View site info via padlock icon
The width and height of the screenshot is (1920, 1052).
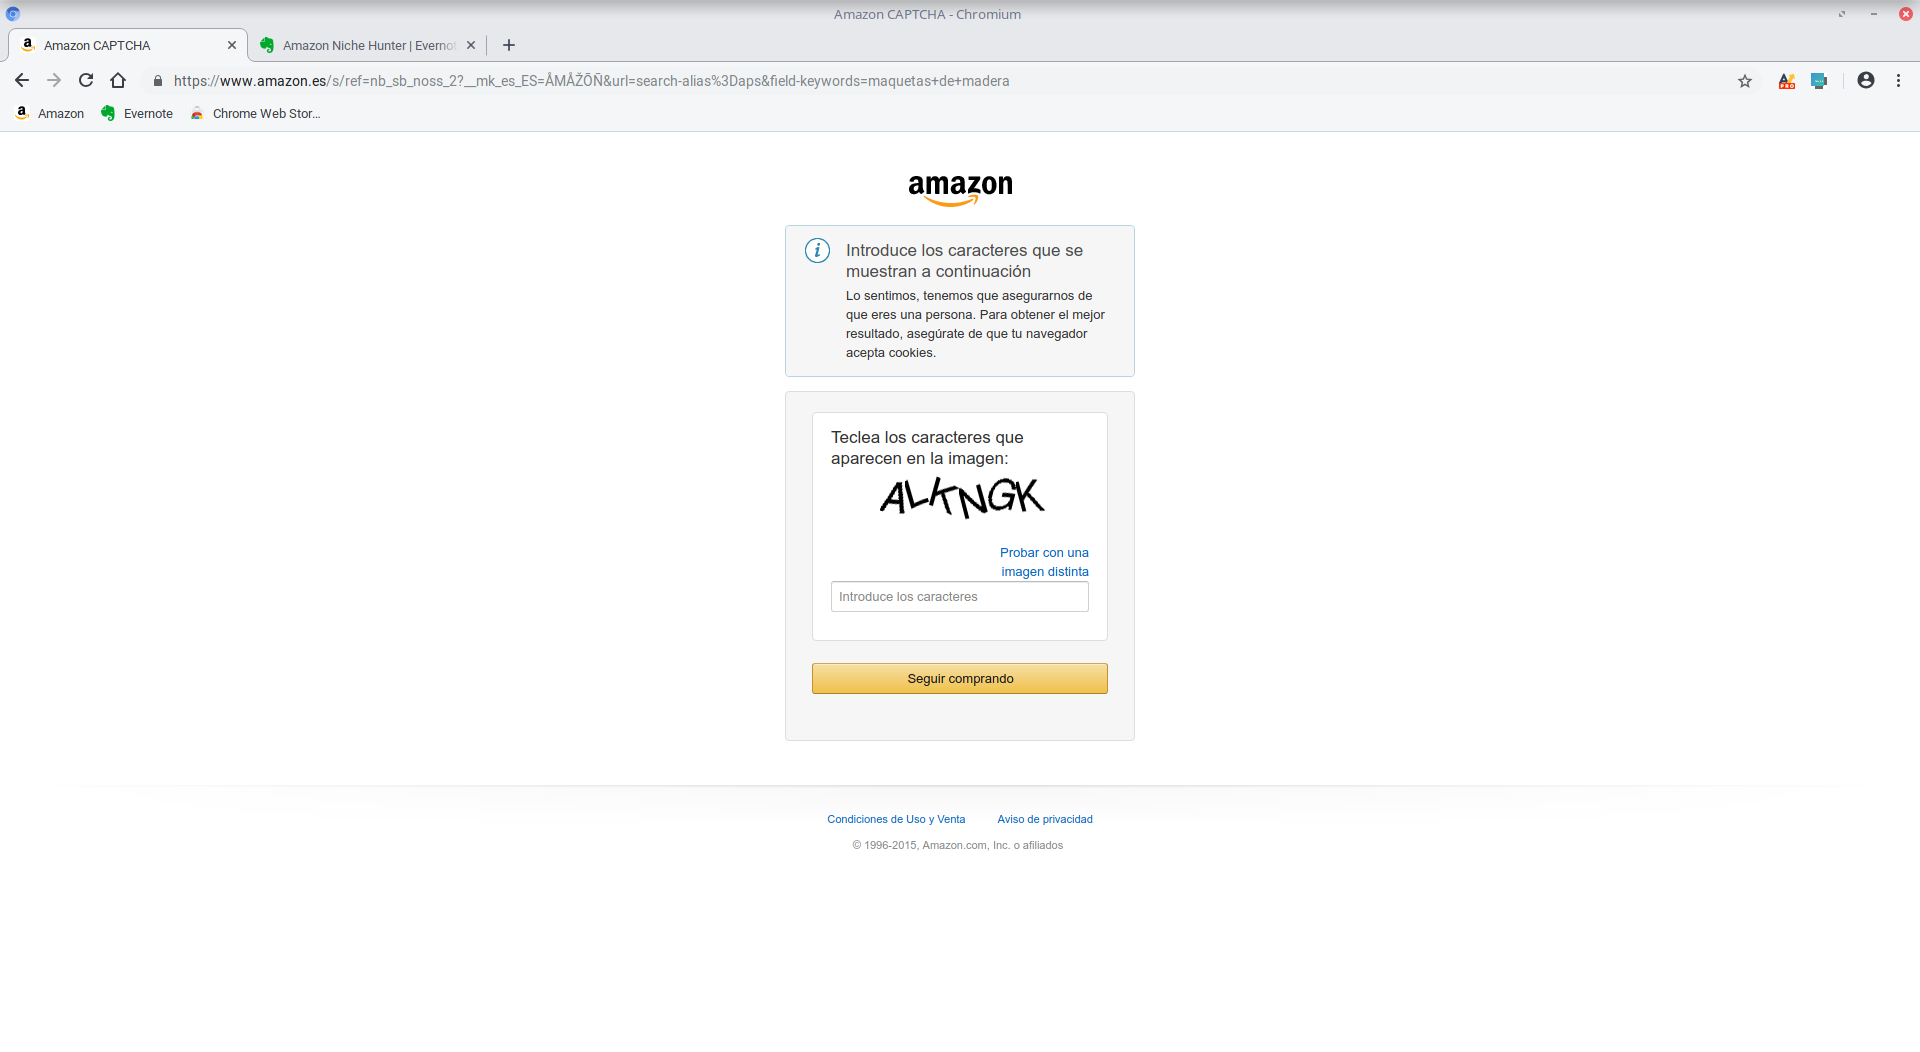[157, 81]
